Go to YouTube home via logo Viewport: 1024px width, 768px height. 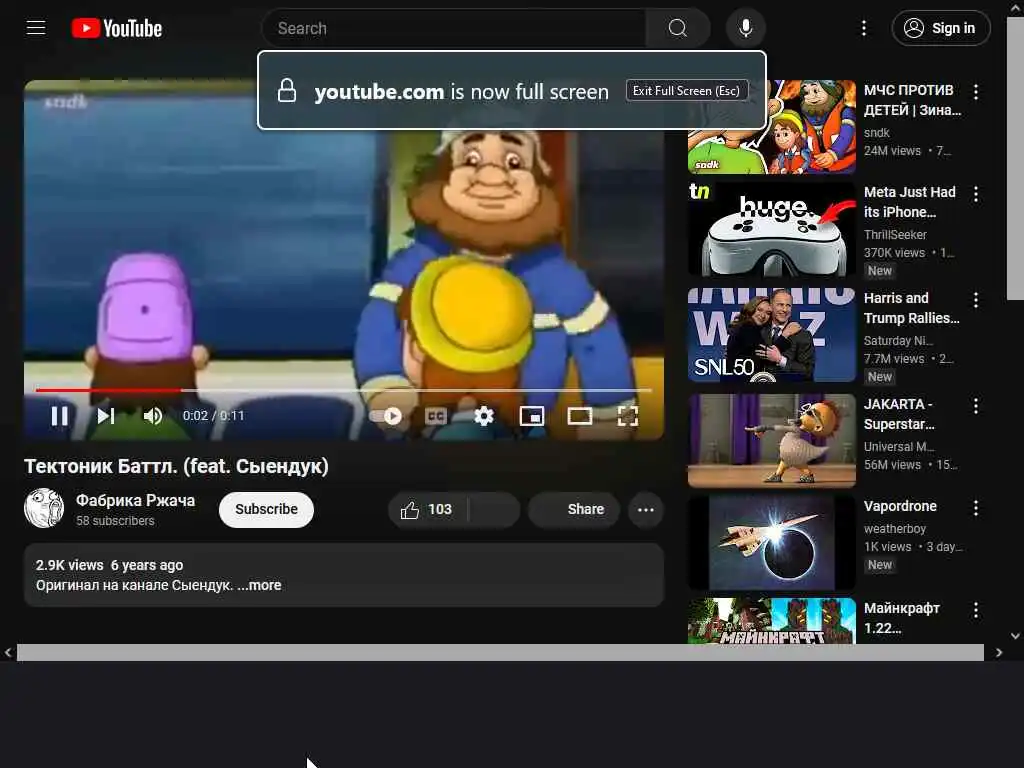(116, 28)
